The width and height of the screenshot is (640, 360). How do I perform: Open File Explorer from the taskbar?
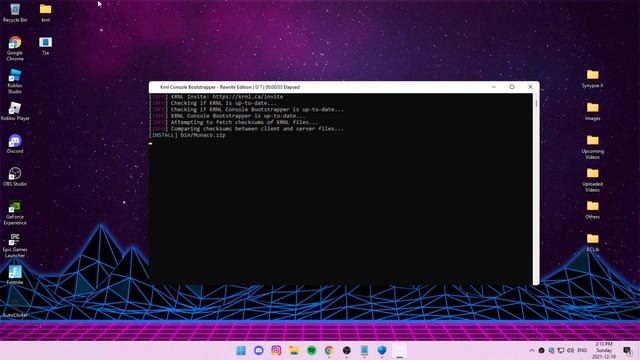point(294,350)
